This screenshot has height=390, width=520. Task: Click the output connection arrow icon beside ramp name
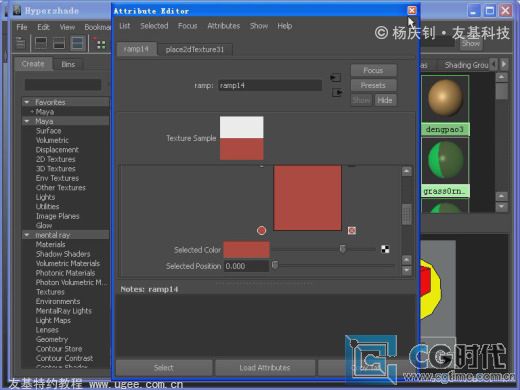tap(337, 92)
